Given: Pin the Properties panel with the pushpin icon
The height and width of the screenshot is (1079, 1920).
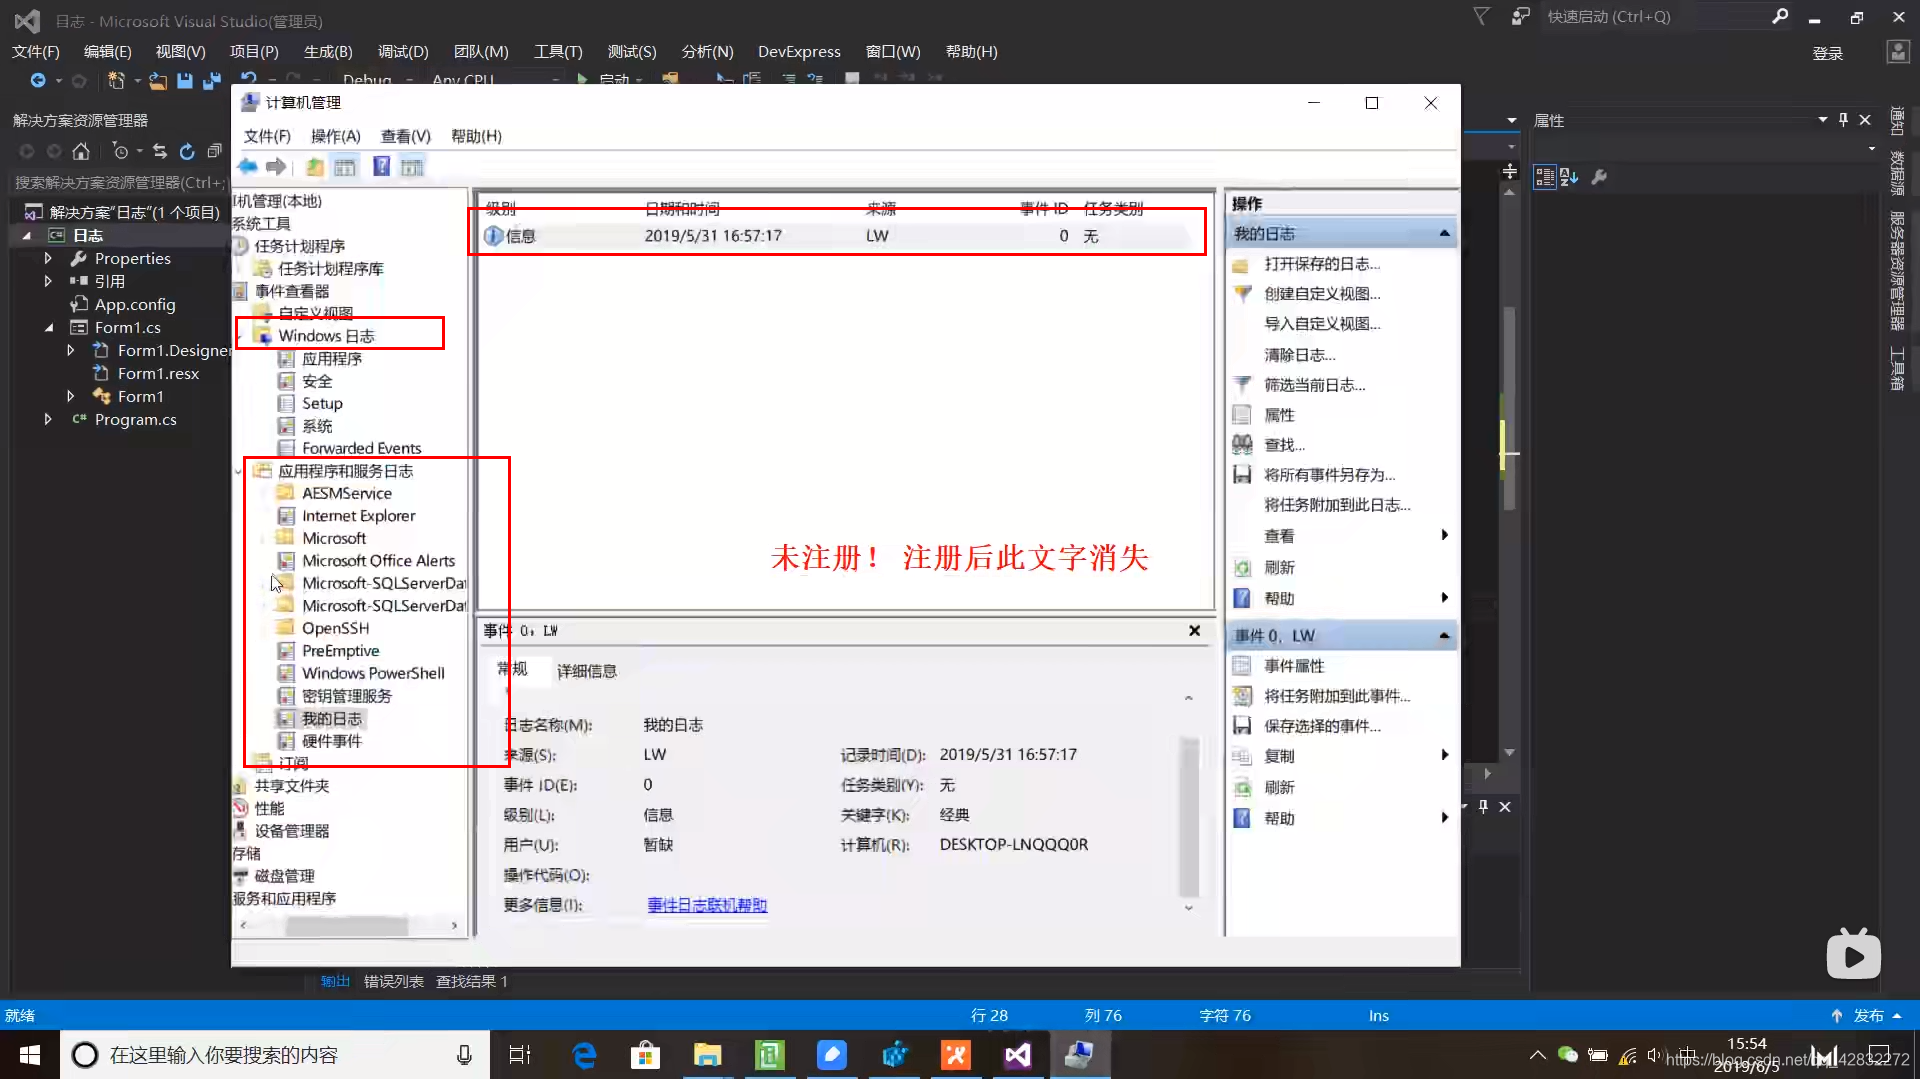Looking at the screenshot, I should point(1843,120).
